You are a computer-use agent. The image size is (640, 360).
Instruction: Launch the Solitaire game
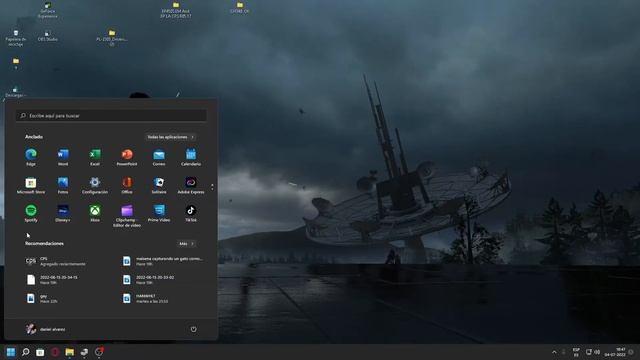point(159,185)
